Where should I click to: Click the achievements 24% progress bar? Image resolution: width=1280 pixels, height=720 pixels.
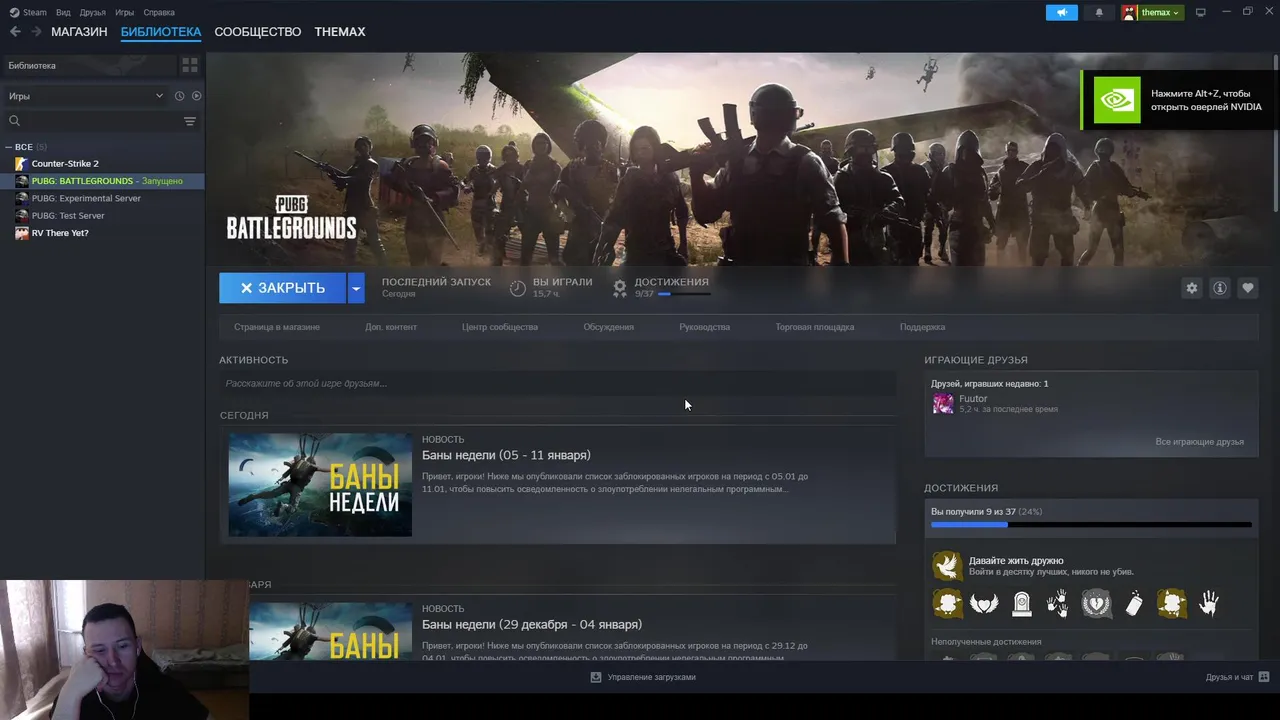coord(1091,524)
